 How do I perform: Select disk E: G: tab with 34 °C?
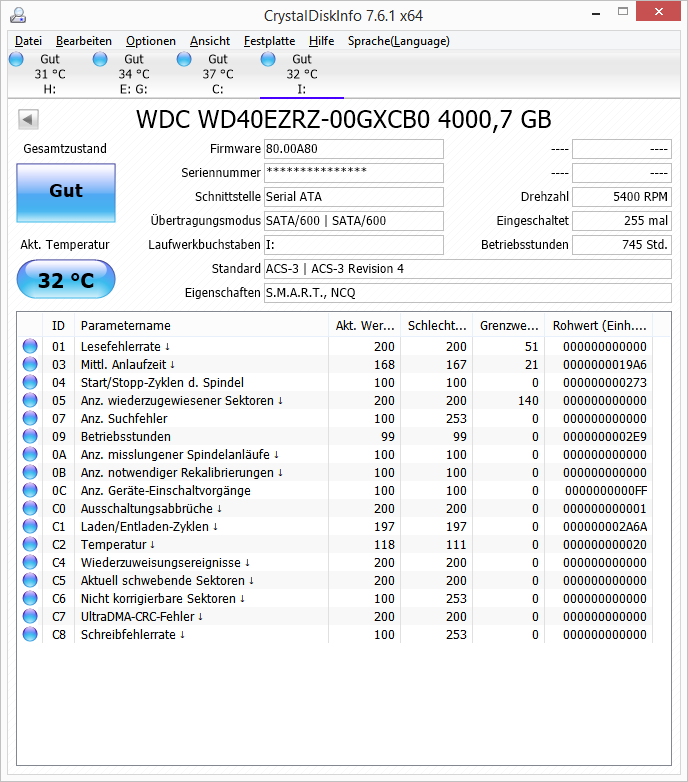(134, 74)
